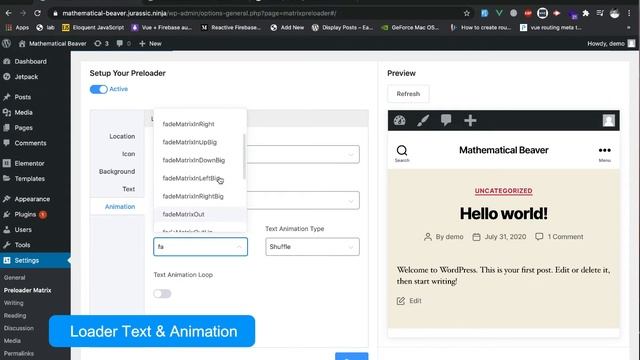This screenshot has height=360, width=640.
Task: Click preview dashboard gauge icon
Action: click(x=400, y=120)
